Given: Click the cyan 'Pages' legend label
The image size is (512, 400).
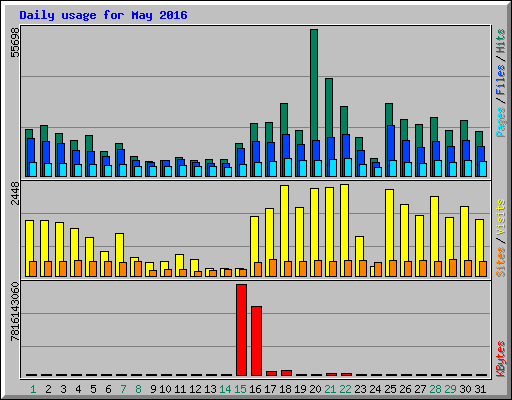Looking at the screenshot, I should (500, 122).
